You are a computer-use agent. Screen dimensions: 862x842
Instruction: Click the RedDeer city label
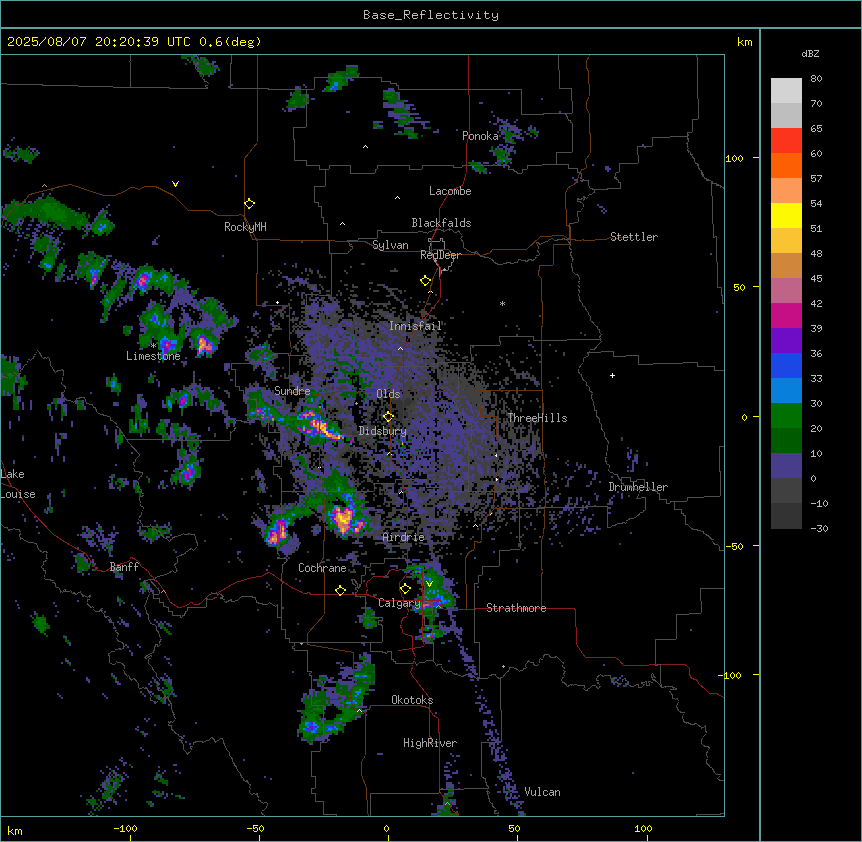tap(440, 255)
